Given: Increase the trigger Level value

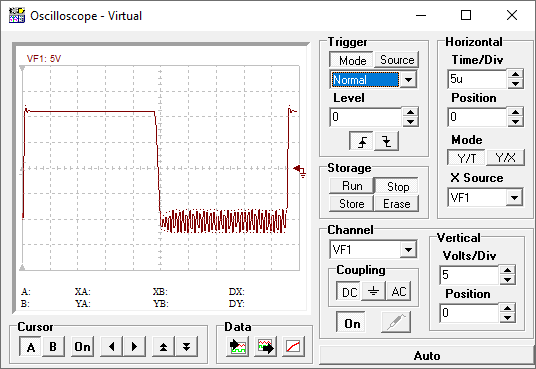Looking at the screenshot, I should 410,112.
